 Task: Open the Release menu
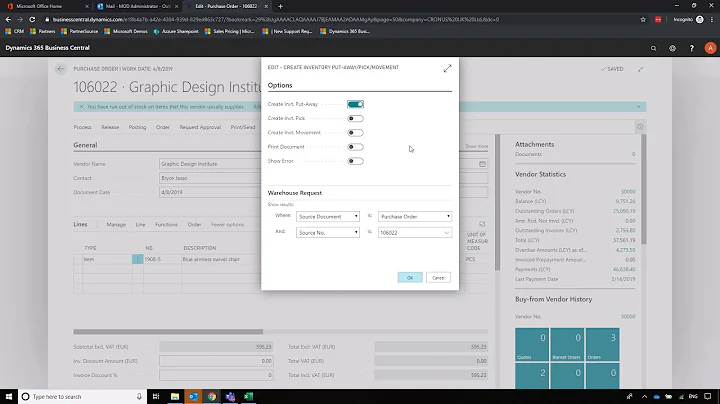point(110,127)
